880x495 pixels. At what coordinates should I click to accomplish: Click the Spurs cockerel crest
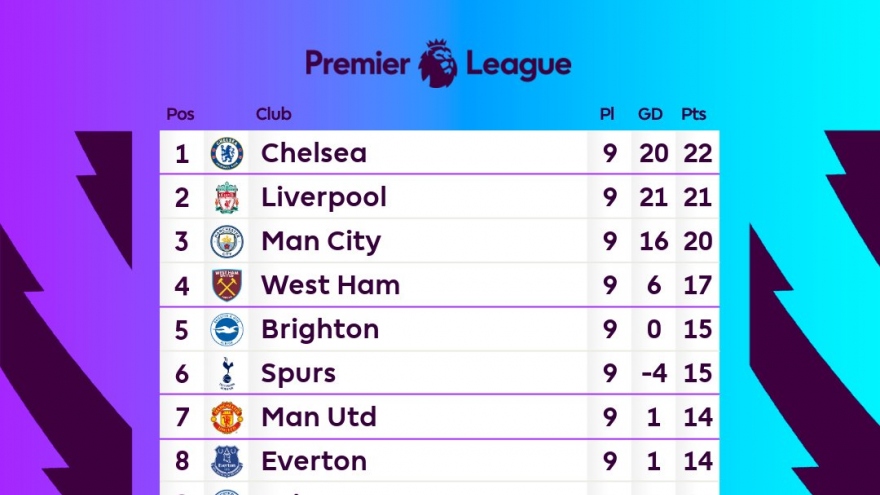pos(227,374)
